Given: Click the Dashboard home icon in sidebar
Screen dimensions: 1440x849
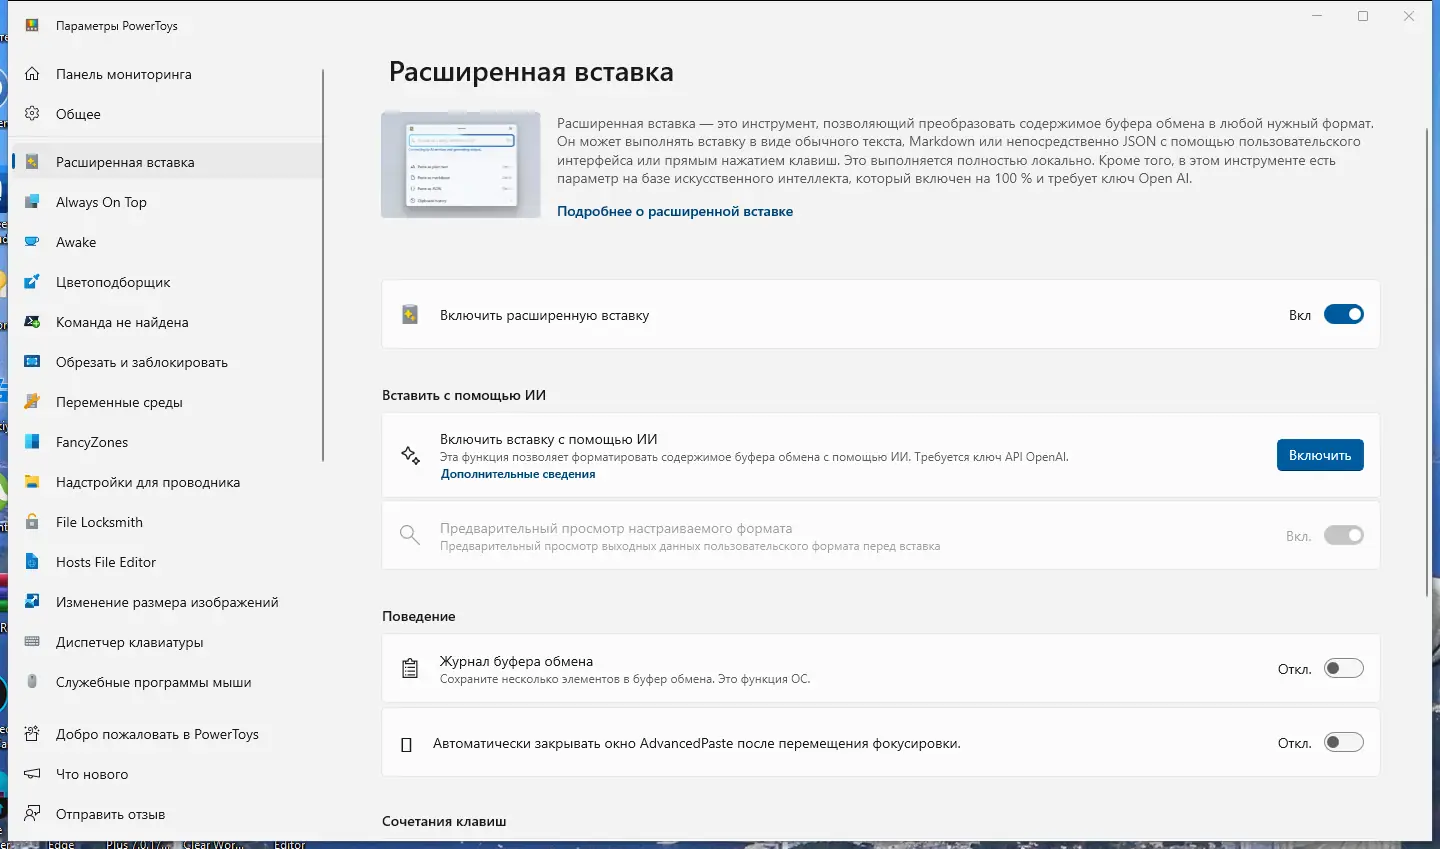Looking at the screenshot, I should click(x=32, y=74).
